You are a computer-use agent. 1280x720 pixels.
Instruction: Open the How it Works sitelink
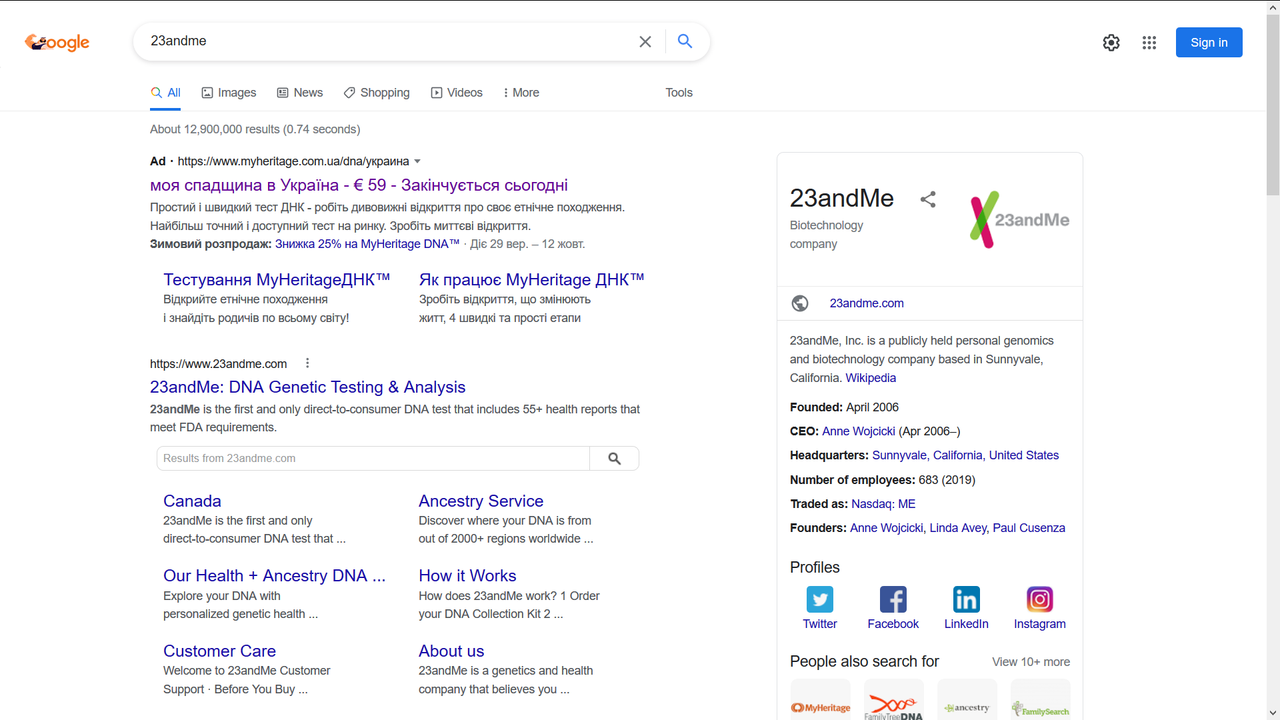click(467, 576)
